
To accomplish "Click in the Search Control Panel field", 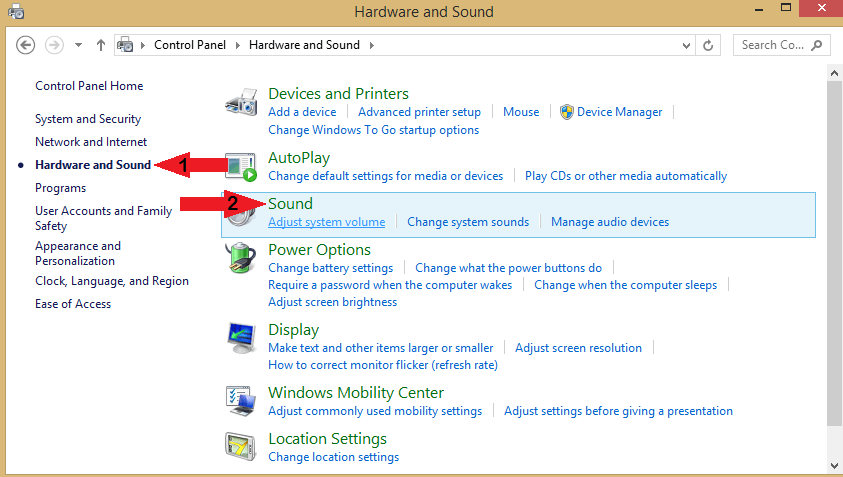I will (772, 45).
